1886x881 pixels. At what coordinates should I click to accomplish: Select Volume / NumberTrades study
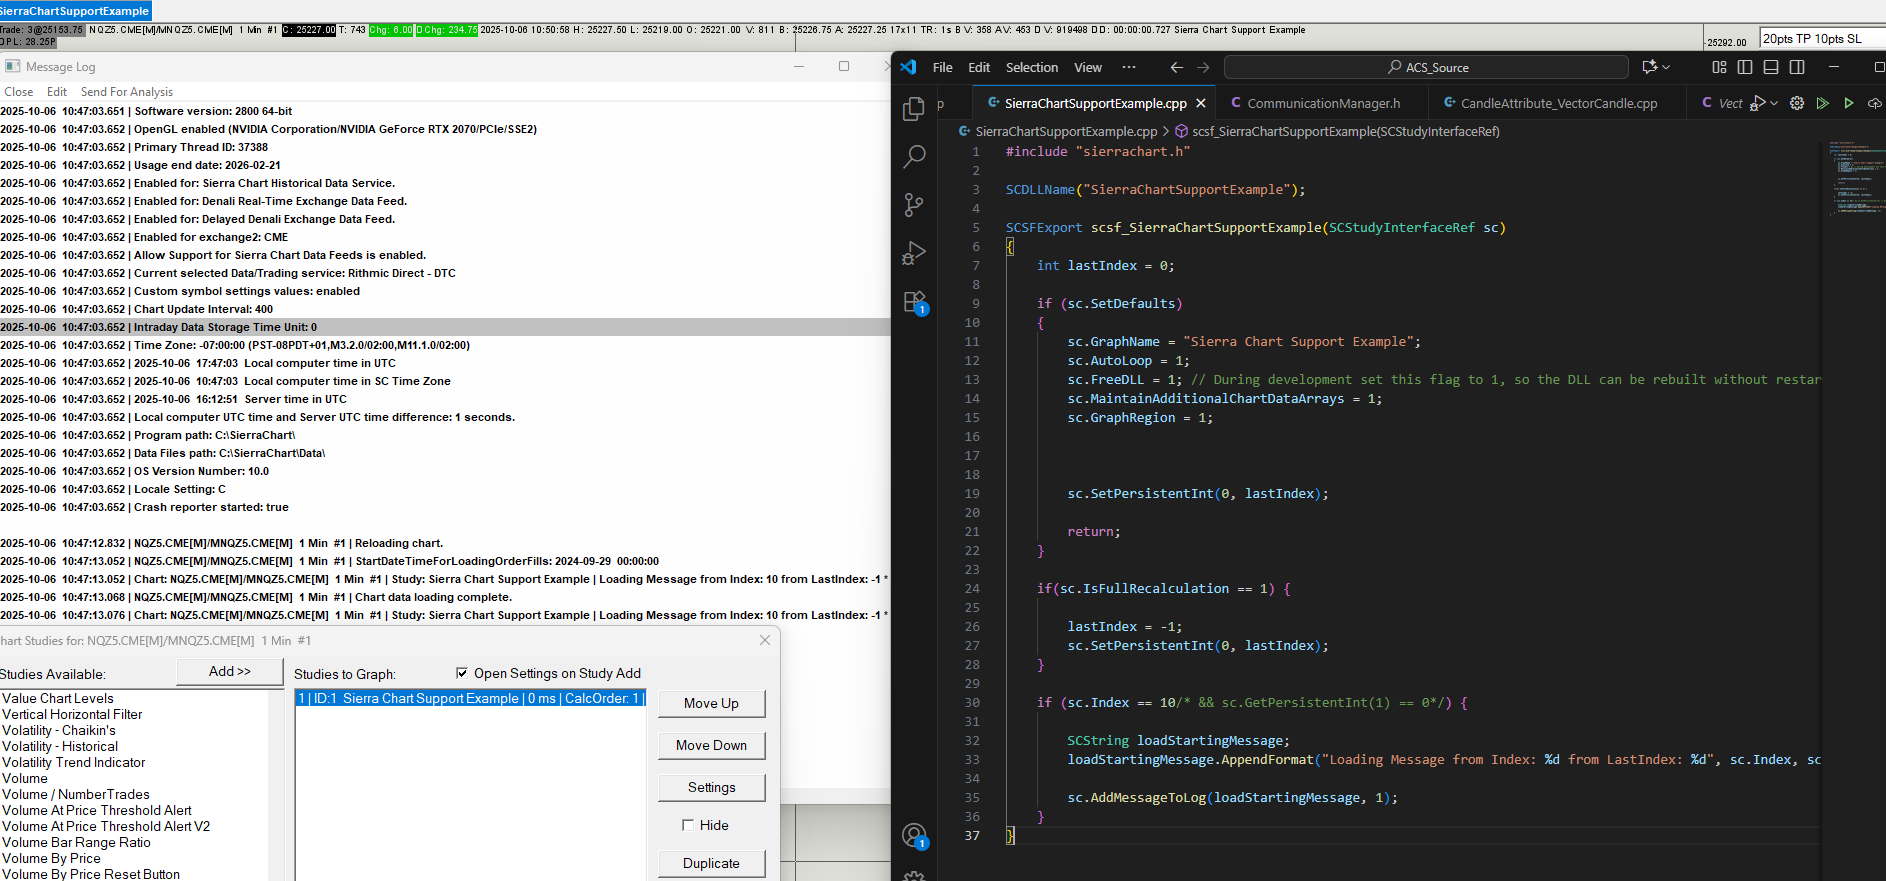click(x=76, y=794)
